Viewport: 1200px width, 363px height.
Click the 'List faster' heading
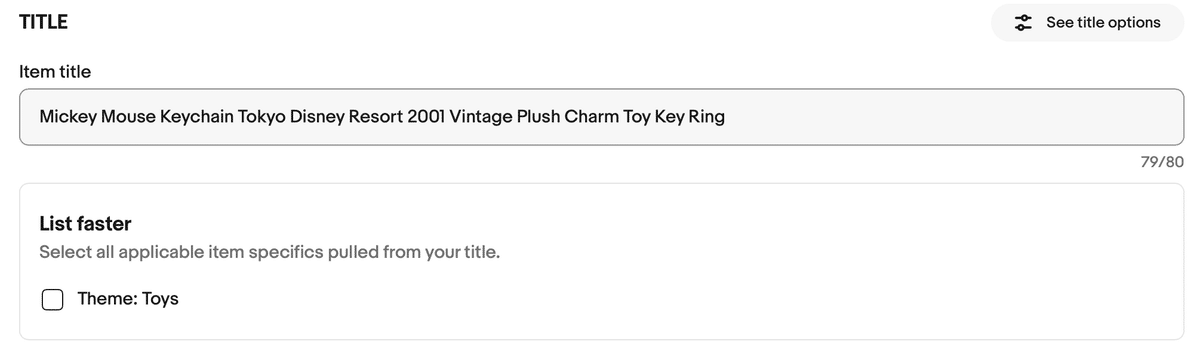click(86, 224)
